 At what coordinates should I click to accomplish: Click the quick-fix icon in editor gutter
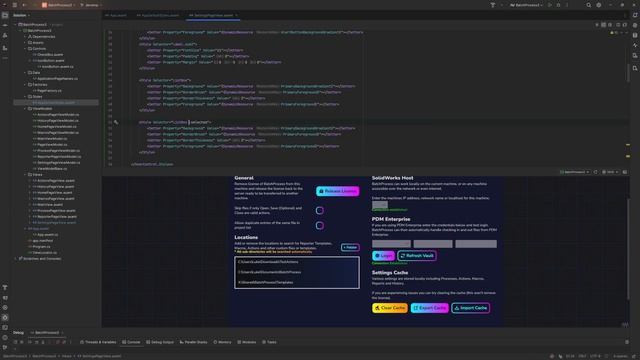[x=116, y=122]
